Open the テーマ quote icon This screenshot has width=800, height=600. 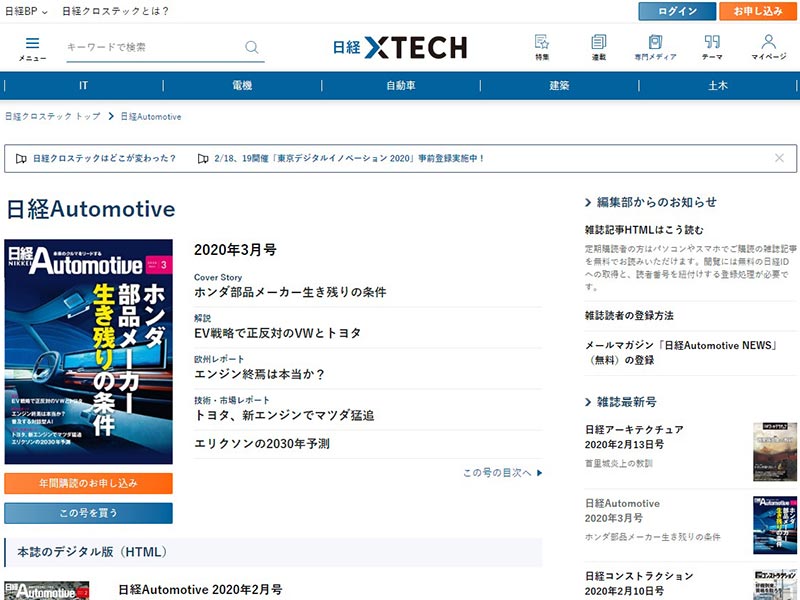712,47
